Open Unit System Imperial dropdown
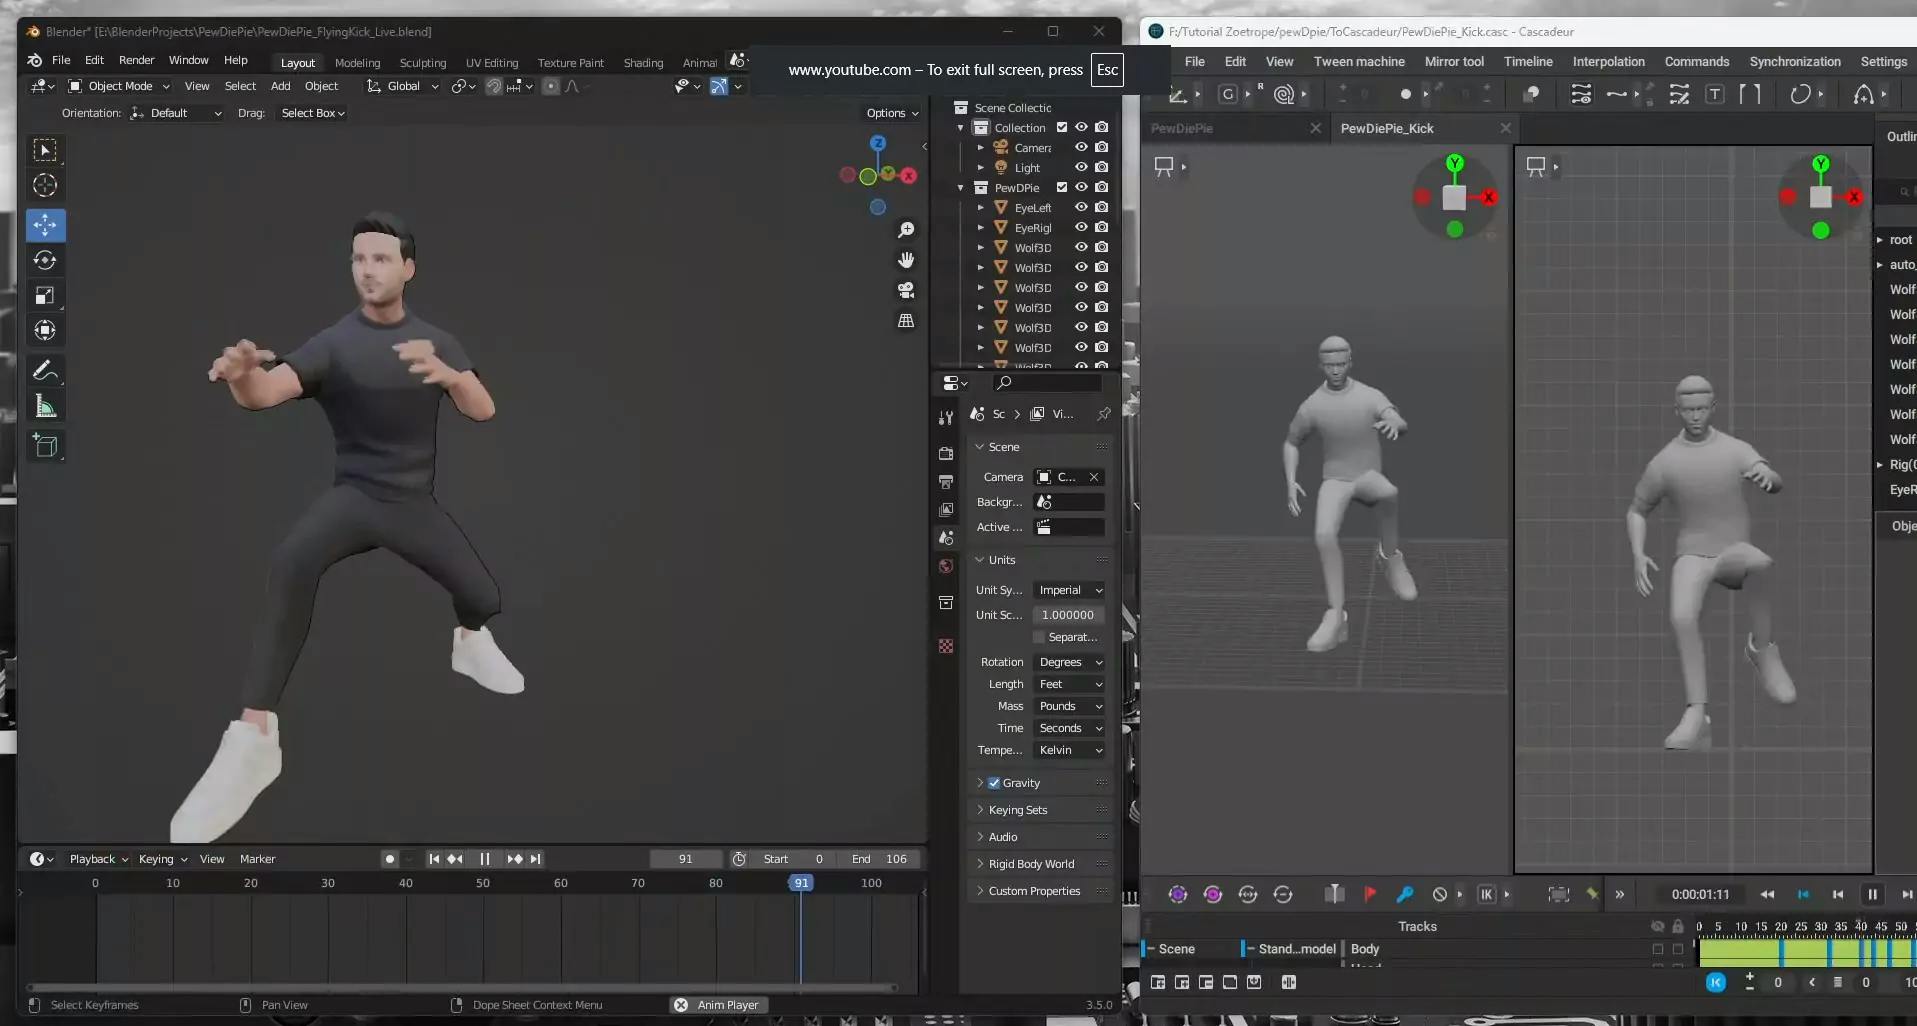The height and width of the screenshot is (1026, 1917). [x=1069, y=590]
